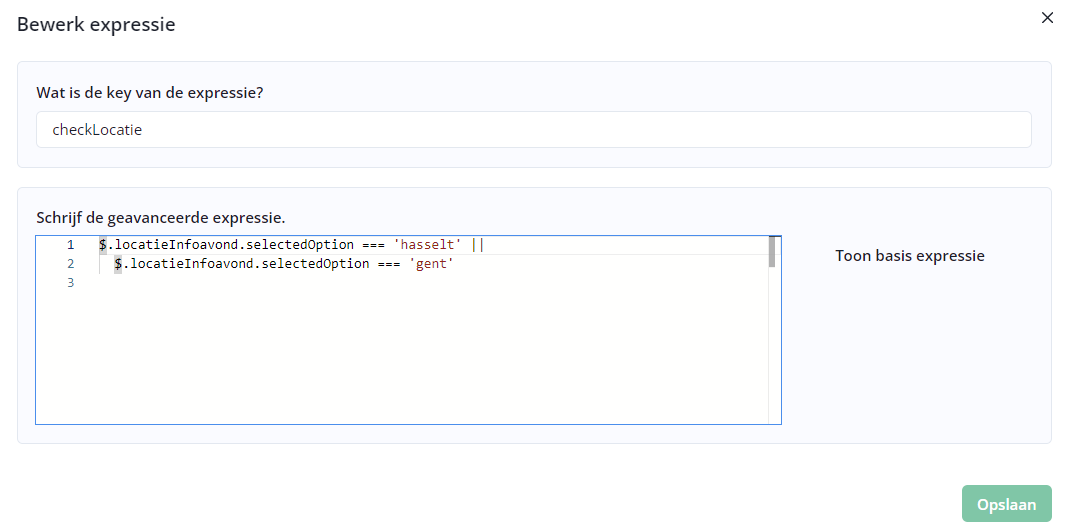
Task: Click the Opslaan button
Action: [1006, 504]
